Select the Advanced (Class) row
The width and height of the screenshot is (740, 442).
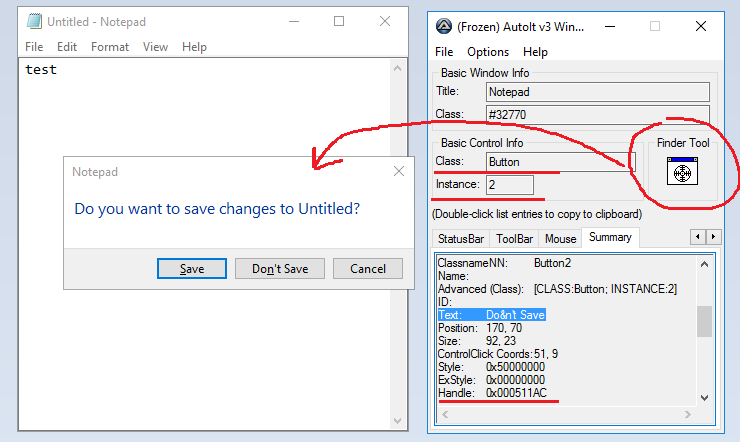point(557,289)
